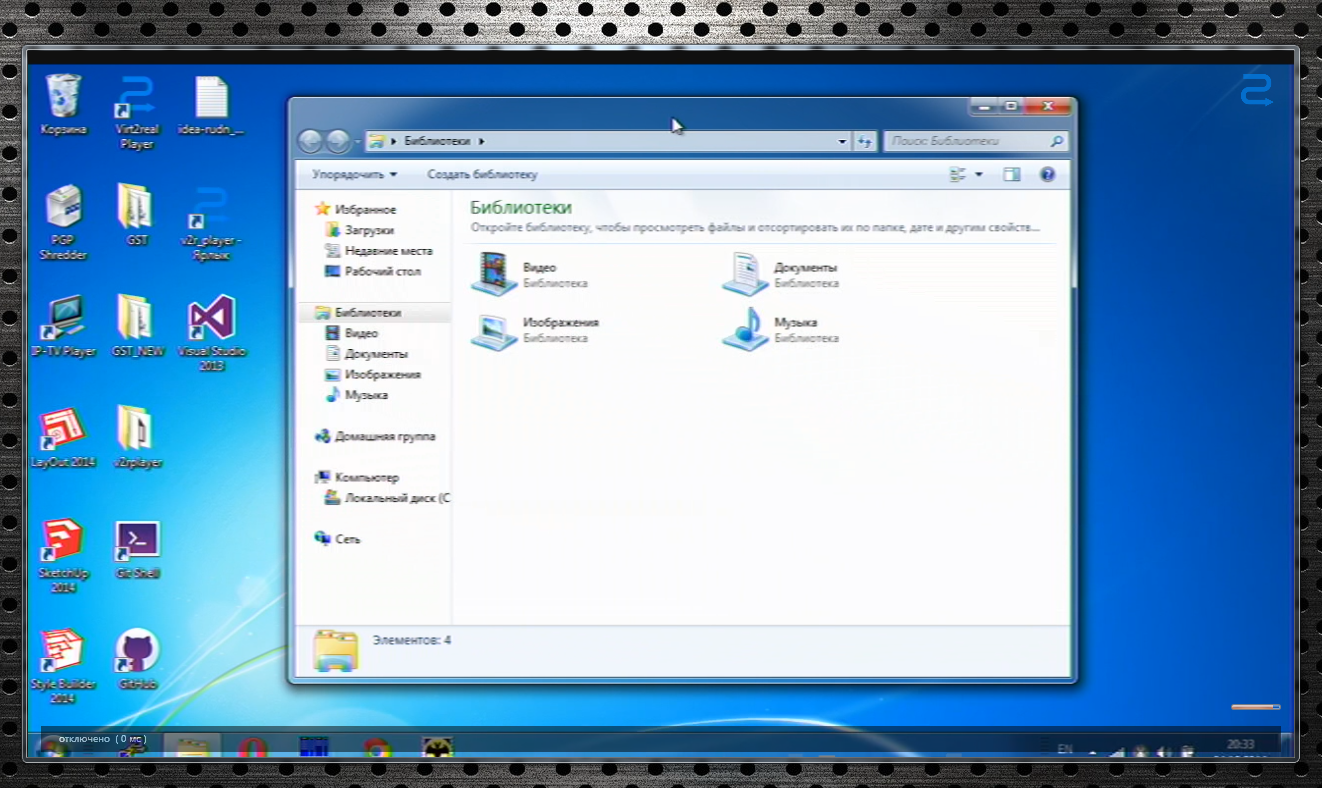Click the Элементов: 4 details text
Image resolution: width=1322 pixels, height=788 pixels.
tap(411, 639)
